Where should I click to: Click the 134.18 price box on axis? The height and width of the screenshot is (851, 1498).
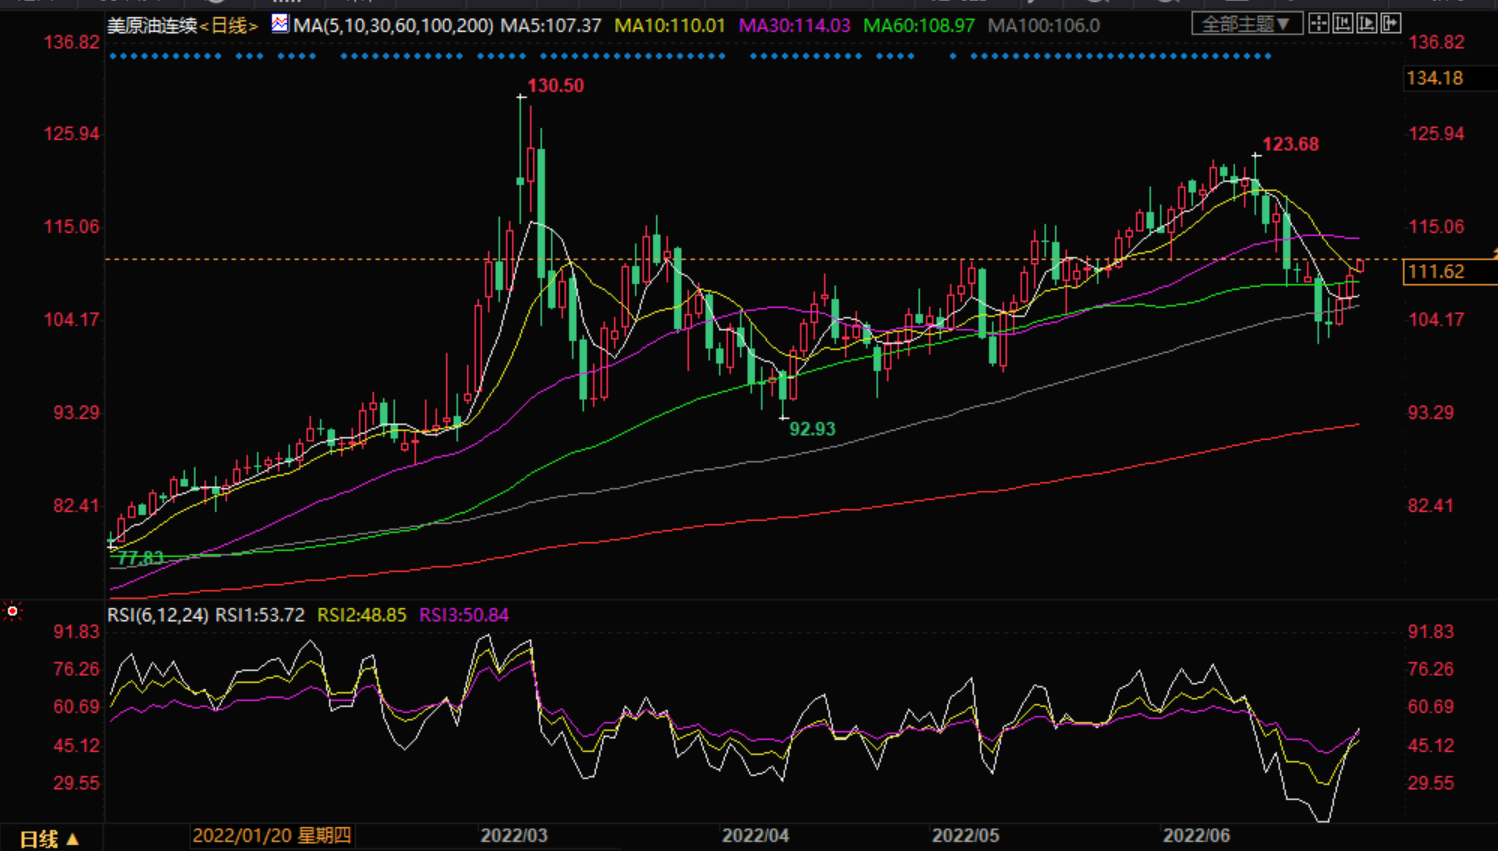pos(1435,78)
